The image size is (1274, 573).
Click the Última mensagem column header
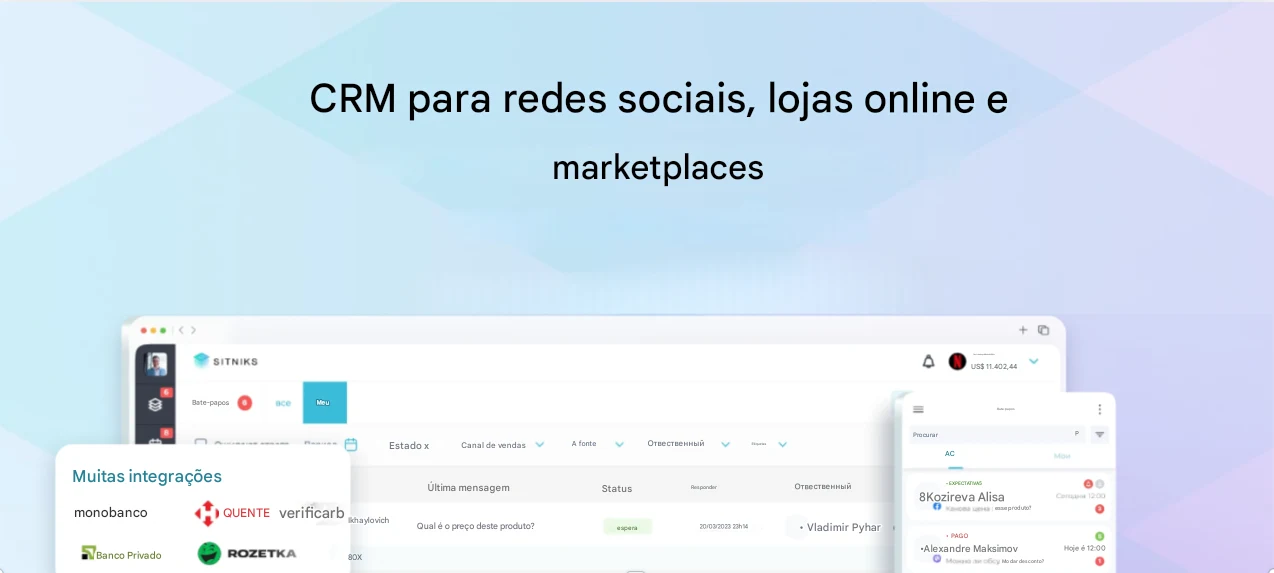(x=468, y=488)
